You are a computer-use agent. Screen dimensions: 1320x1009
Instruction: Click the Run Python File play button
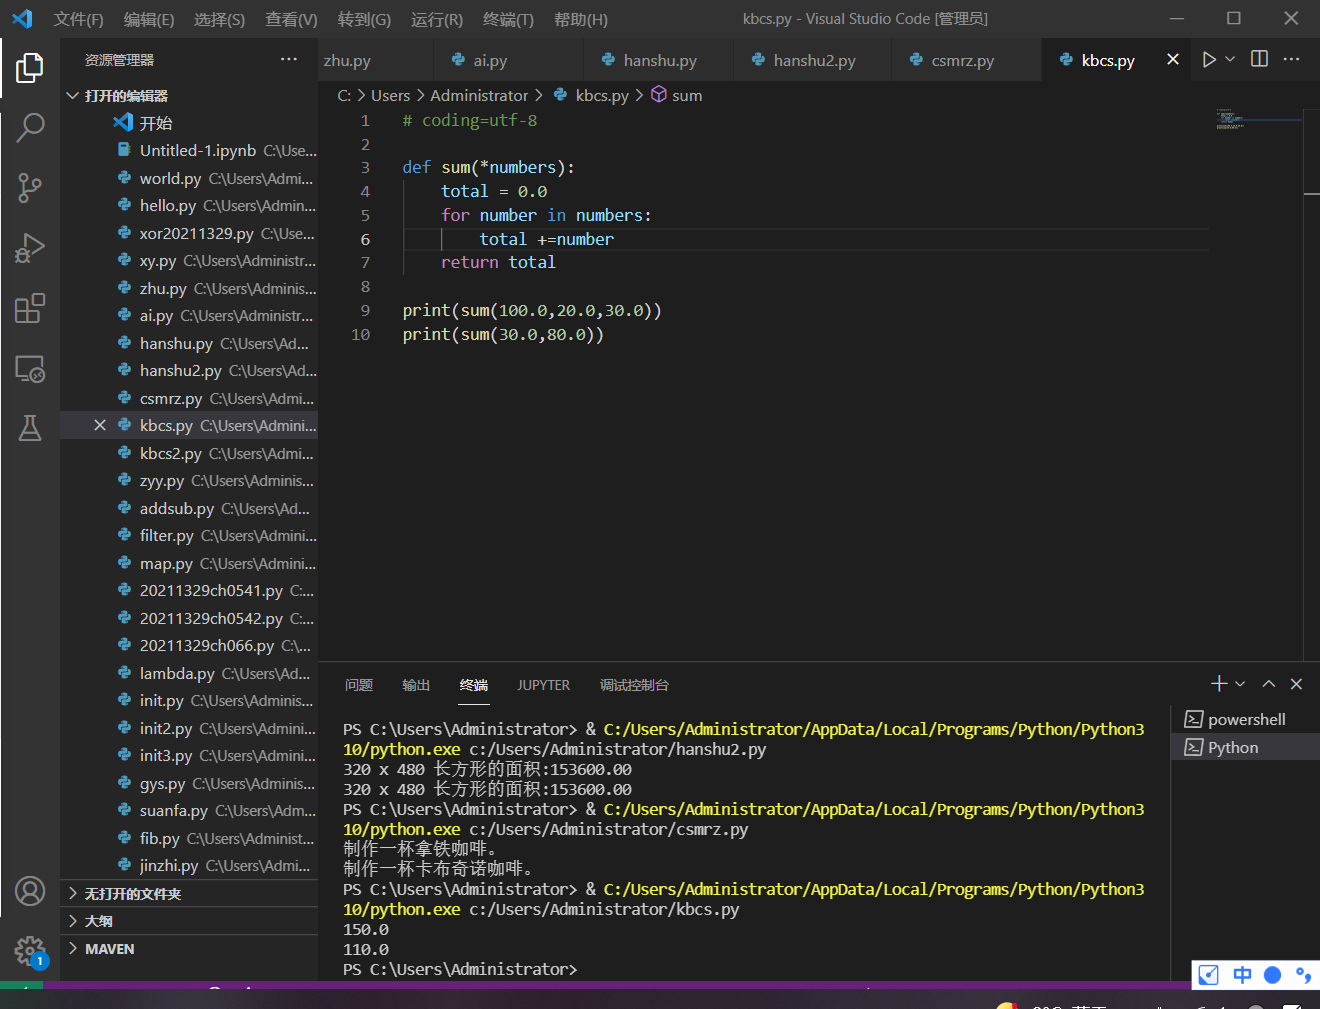tap(1208, 60)
